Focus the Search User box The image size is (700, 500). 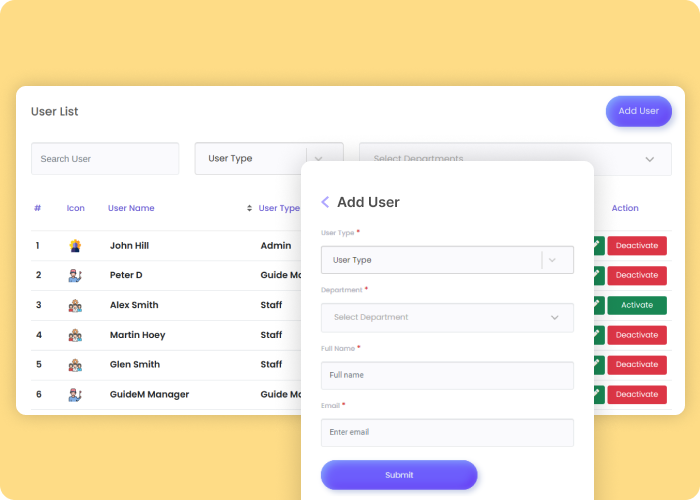tap(105, 159)
